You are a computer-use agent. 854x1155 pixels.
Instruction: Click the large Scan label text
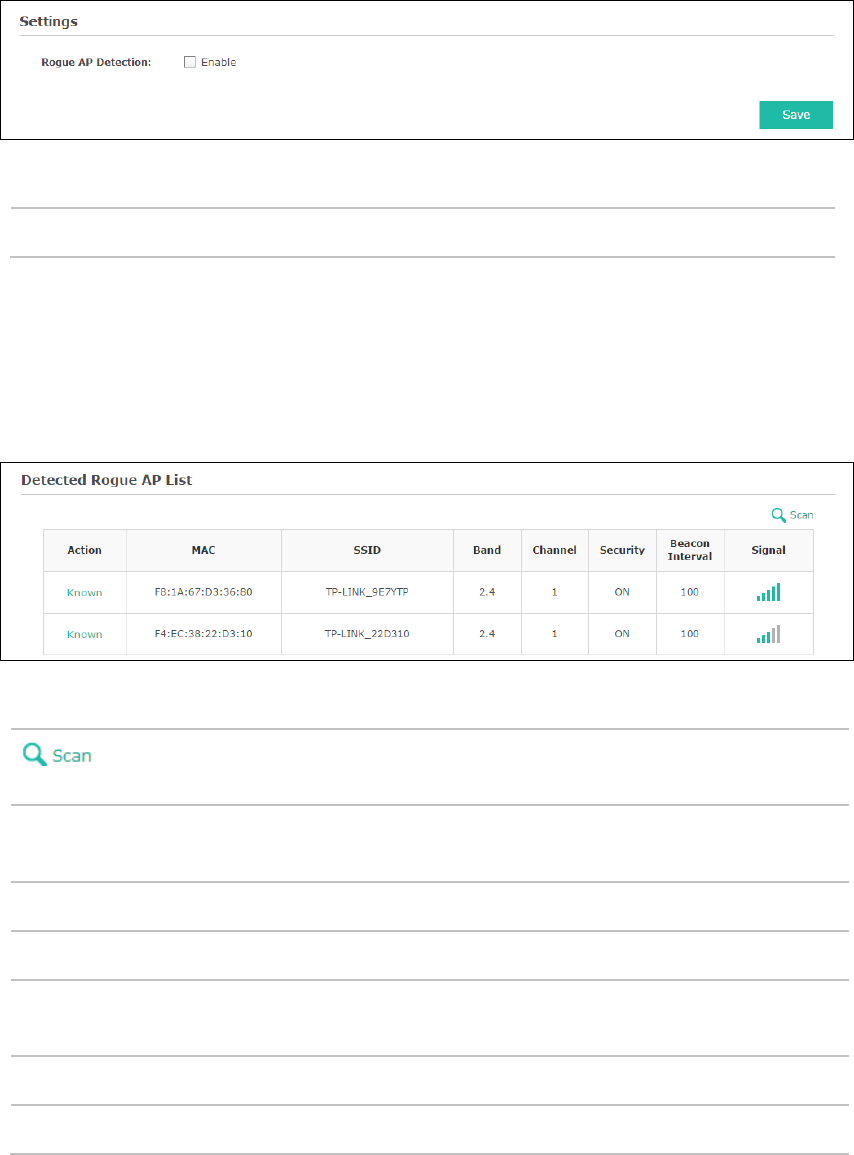tap(72, 756)
